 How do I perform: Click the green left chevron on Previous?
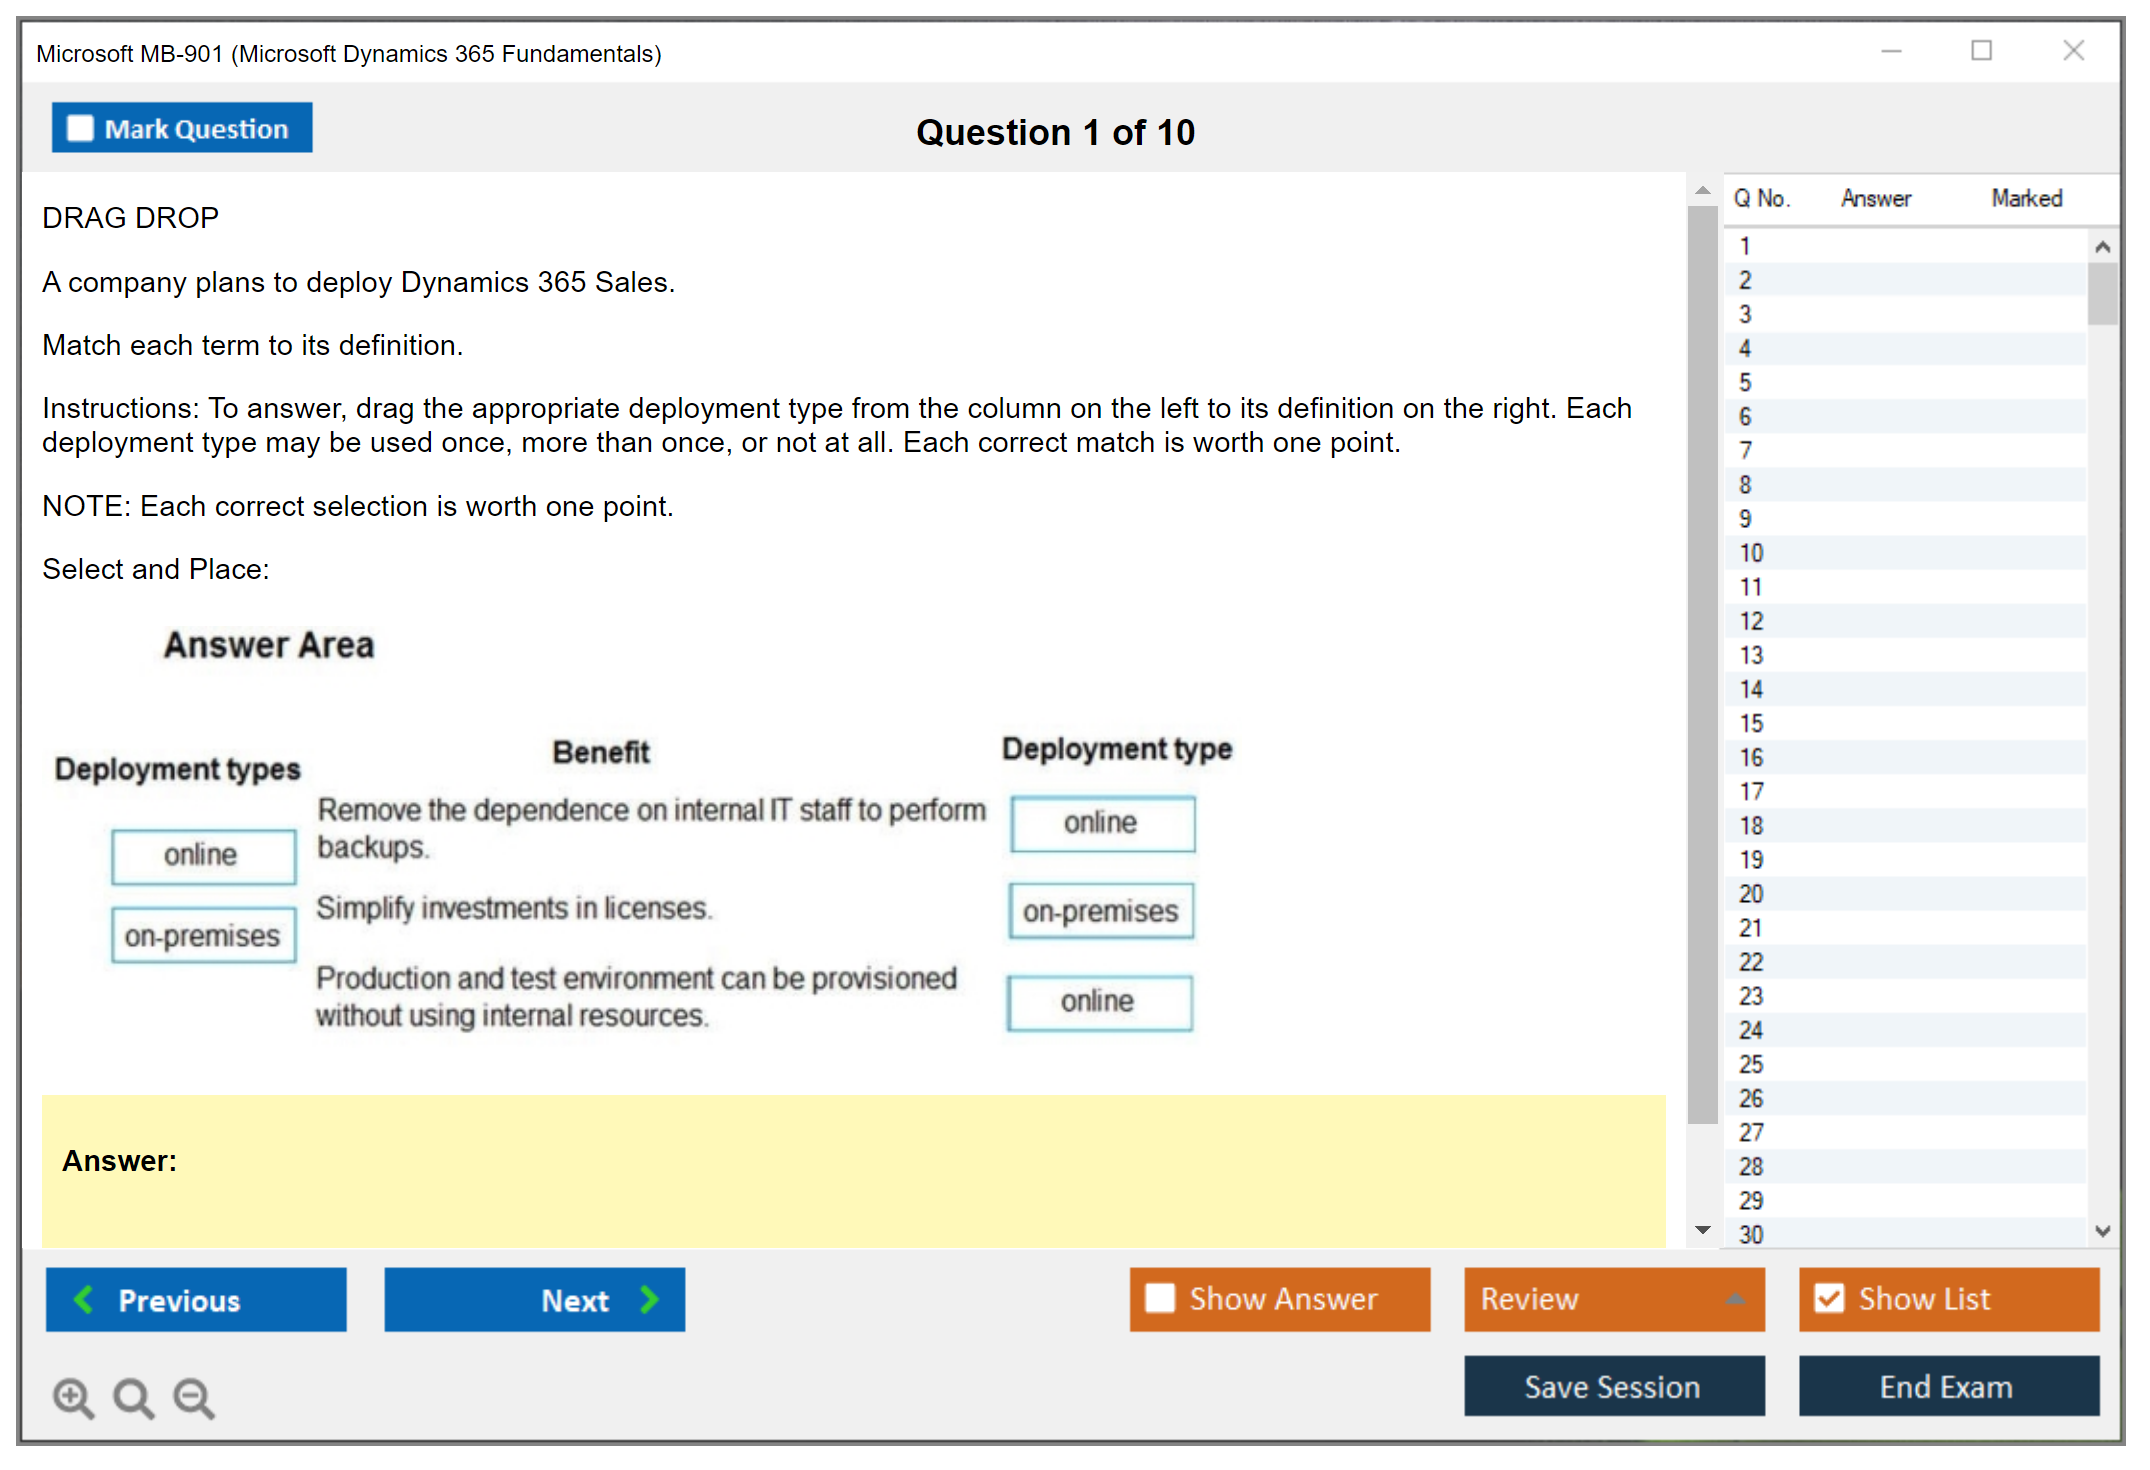point(84,1299)
